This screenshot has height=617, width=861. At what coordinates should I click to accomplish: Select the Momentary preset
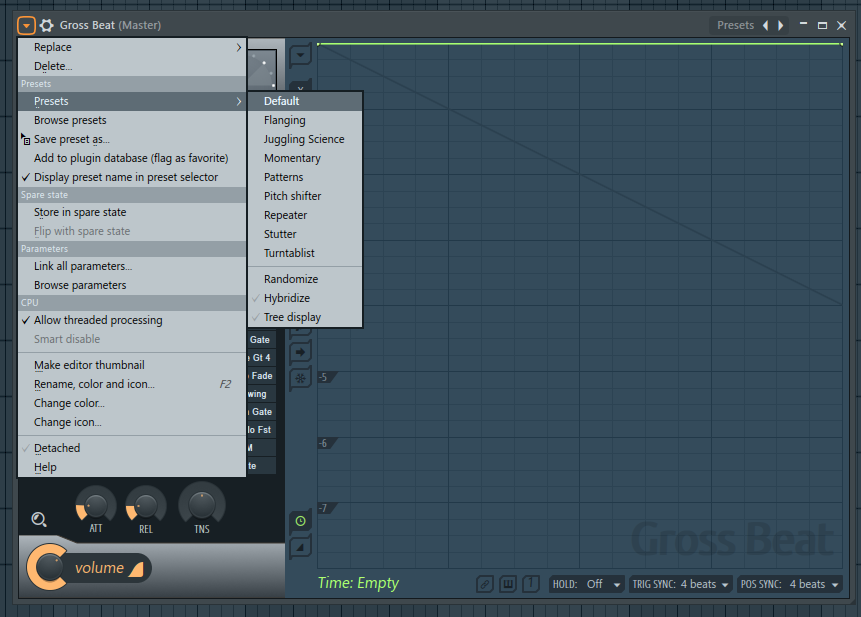click(305, 158)
